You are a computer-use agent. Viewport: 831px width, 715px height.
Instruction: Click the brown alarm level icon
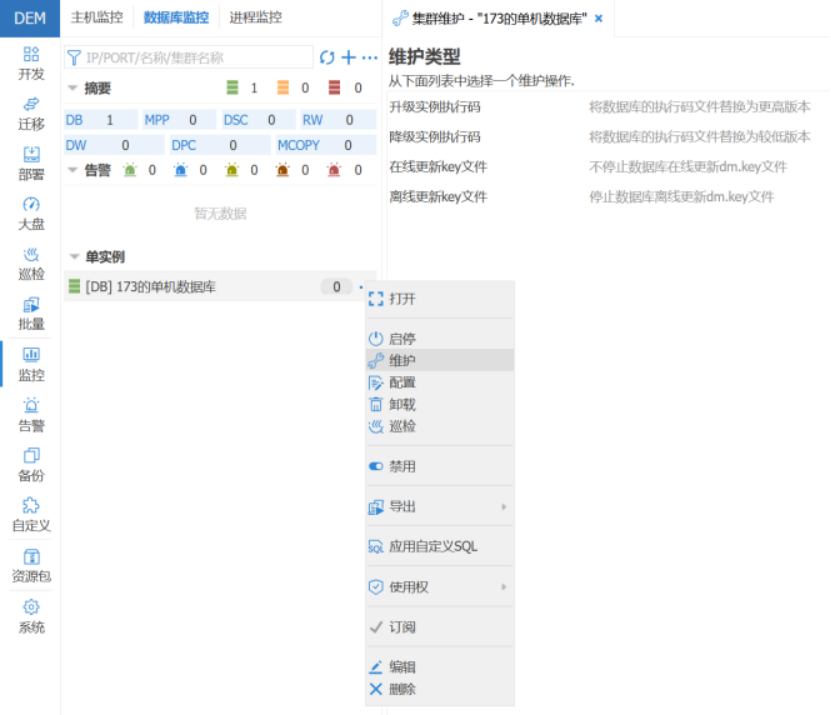[282, 170]
